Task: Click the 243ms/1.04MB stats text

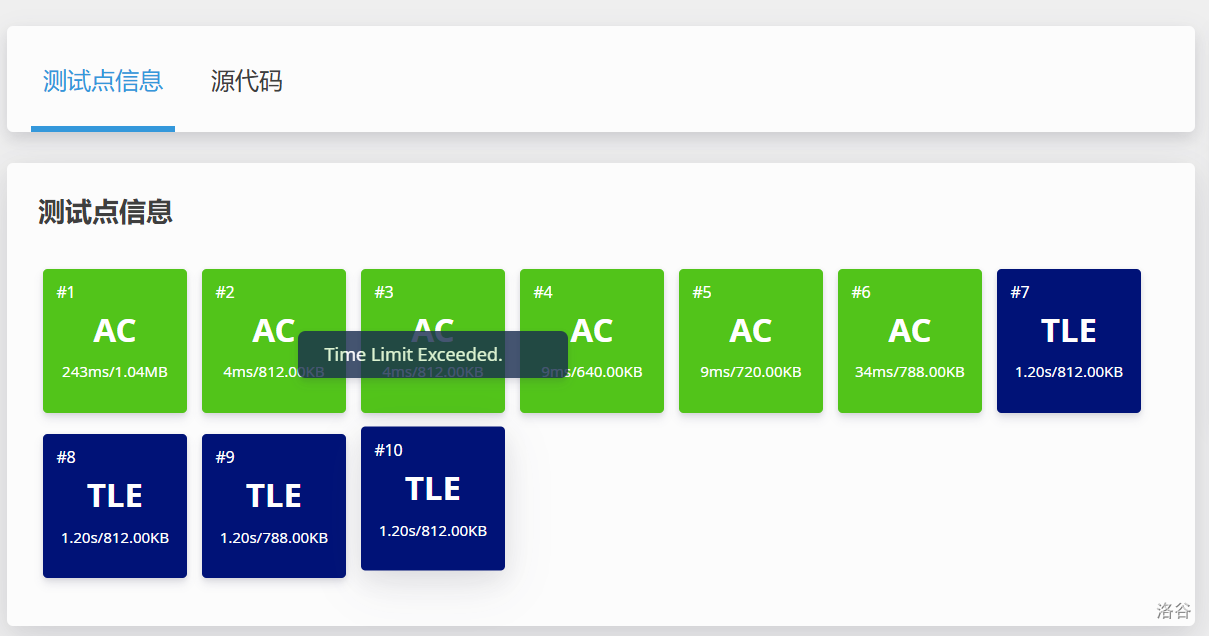Action: click(x=115, y=372)
